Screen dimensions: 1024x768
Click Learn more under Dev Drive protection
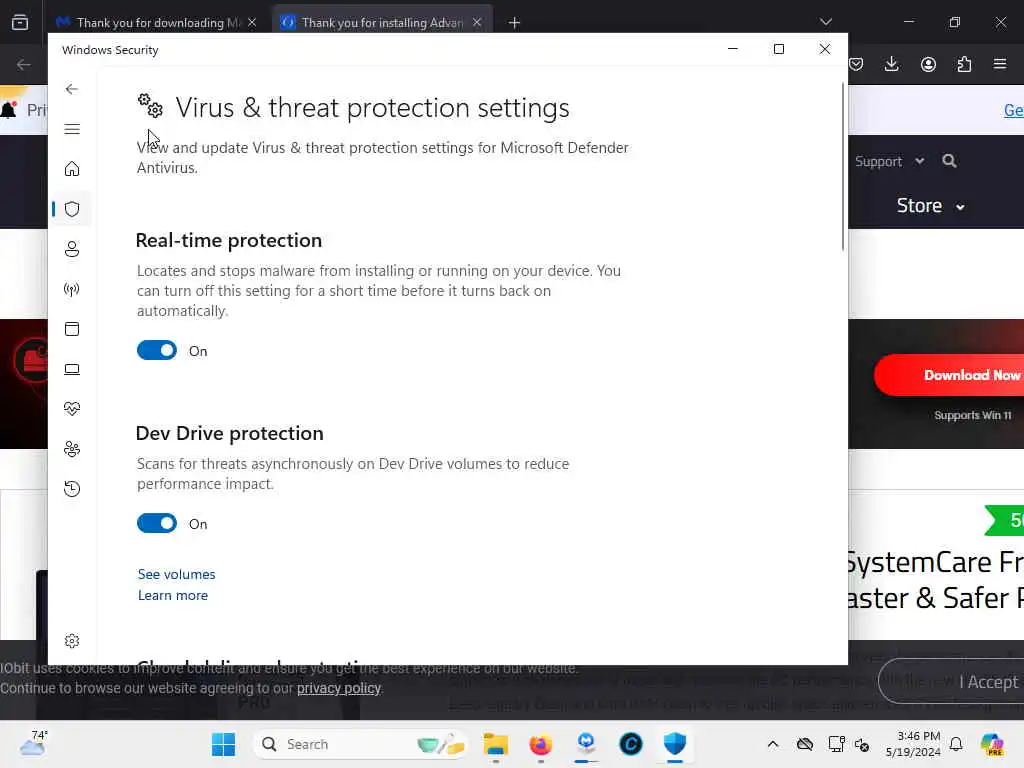tap(172, 595)
